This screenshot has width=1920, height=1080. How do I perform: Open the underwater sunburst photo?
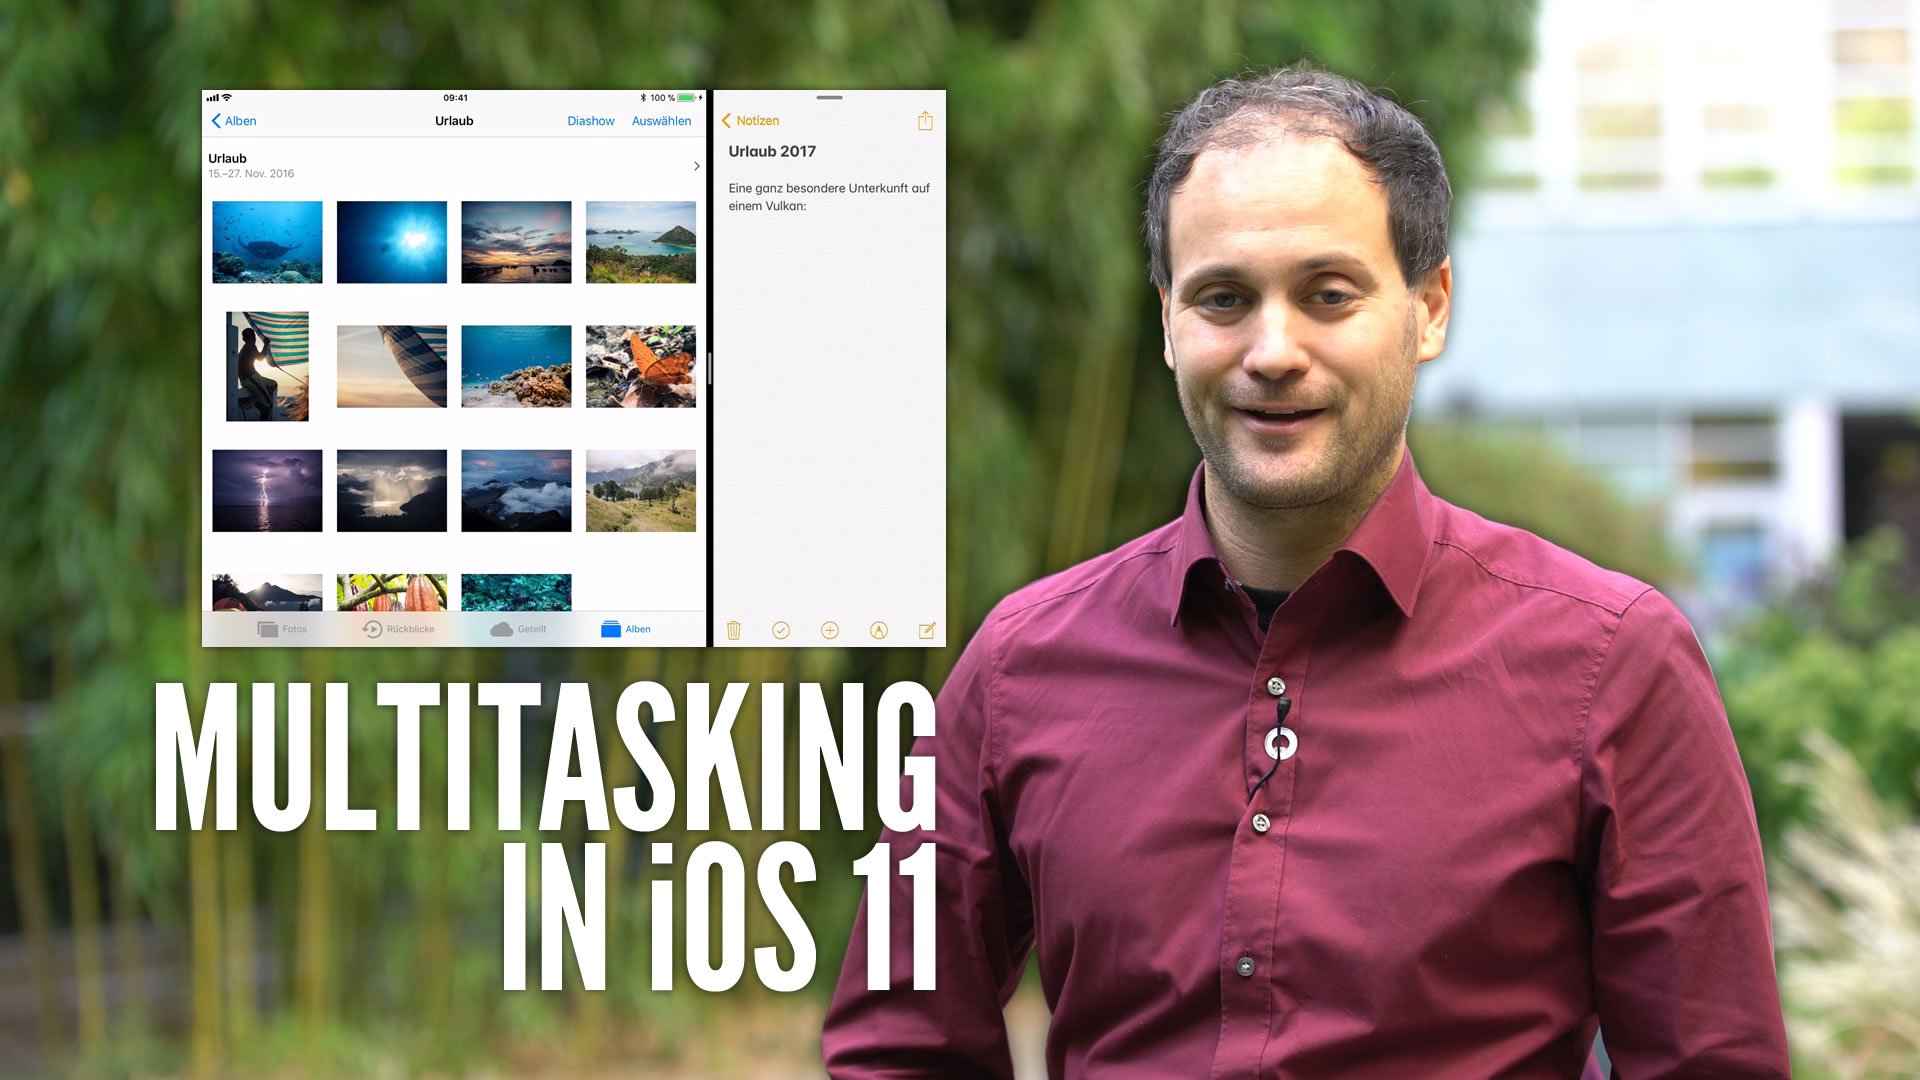coord(392,242)
